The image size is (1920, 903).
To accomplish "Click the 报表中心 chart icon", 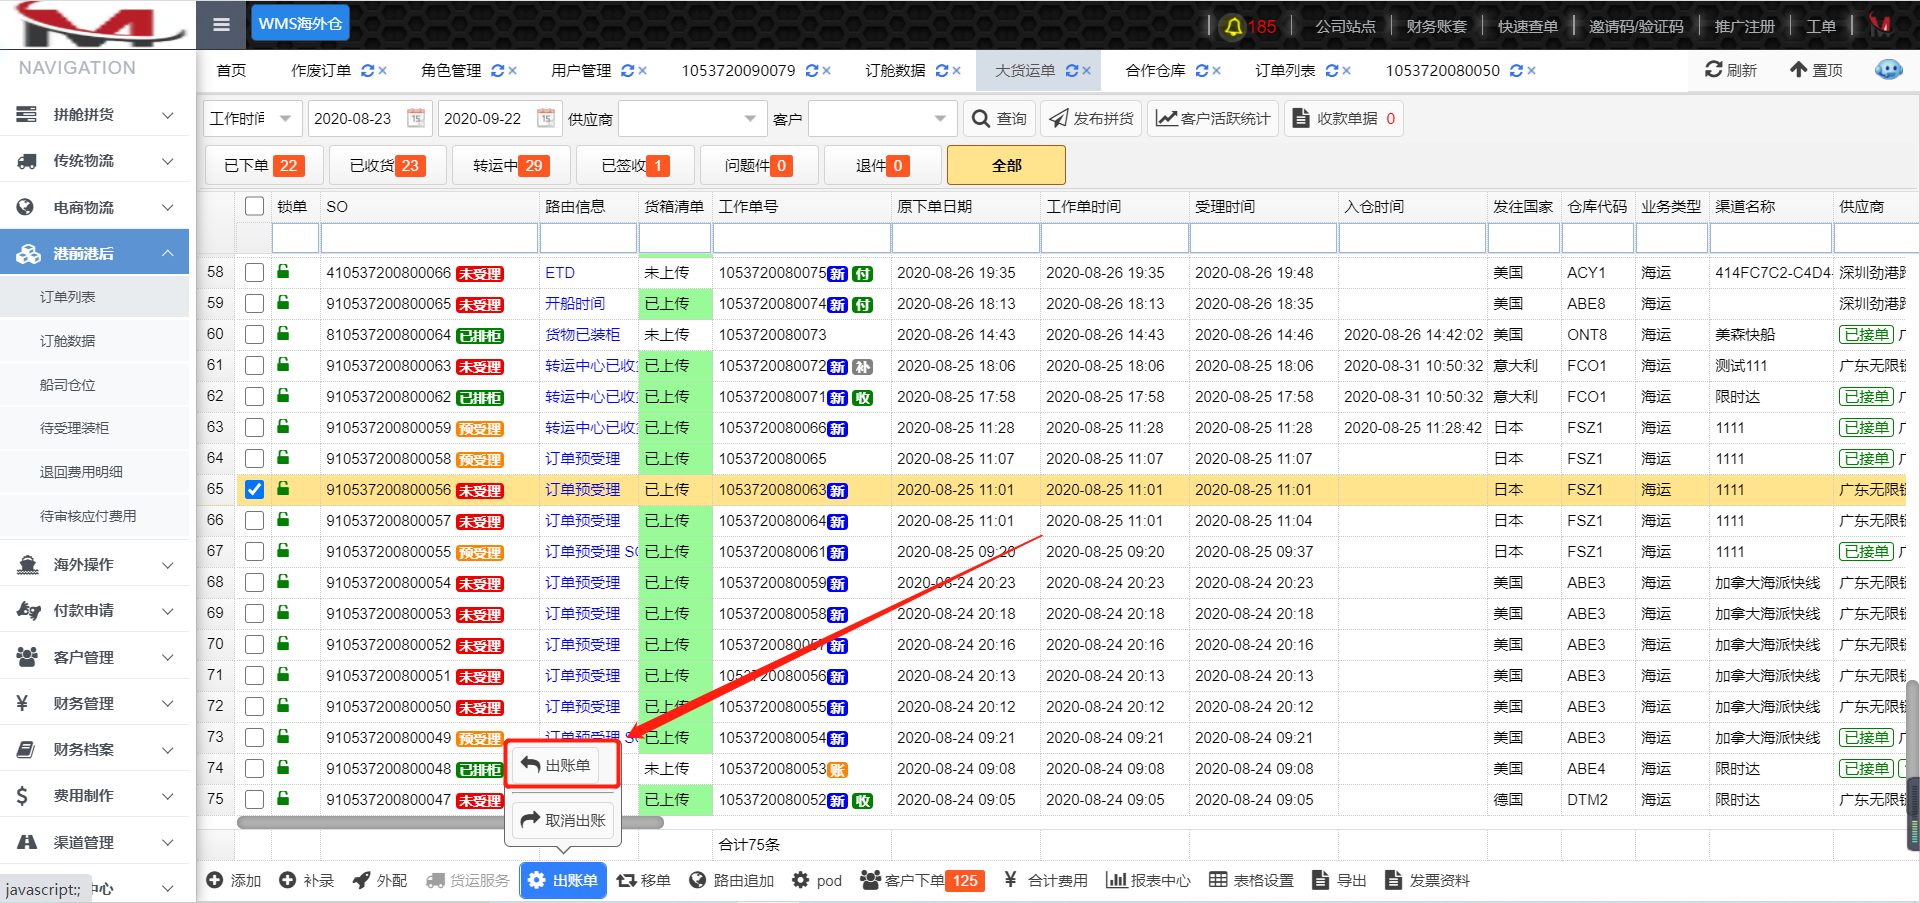I will coord(1148,880).
